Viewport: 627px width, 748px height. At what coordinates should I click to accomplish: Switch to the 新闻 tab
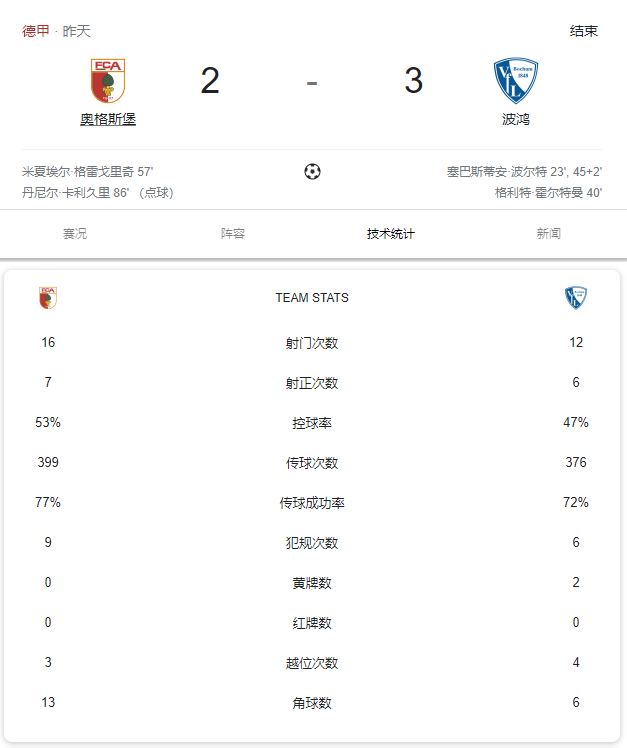(x=549, y=234)
